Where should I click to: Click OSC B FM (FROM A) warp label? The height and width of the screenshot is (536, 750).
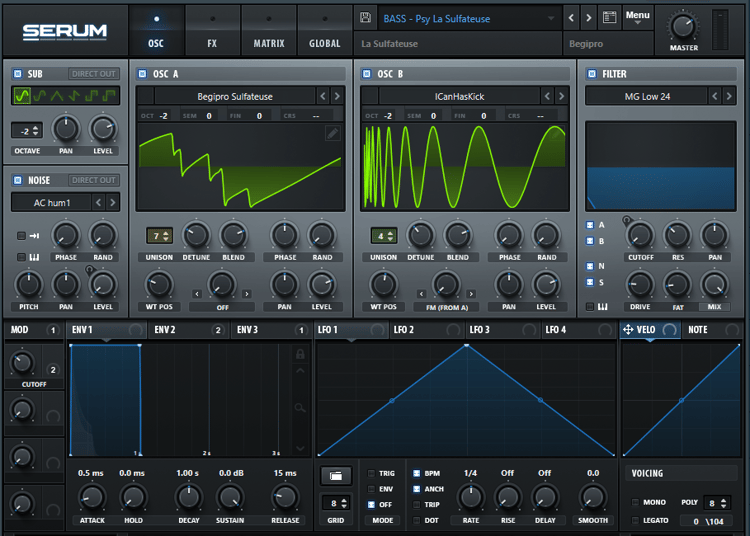(447, 307)
